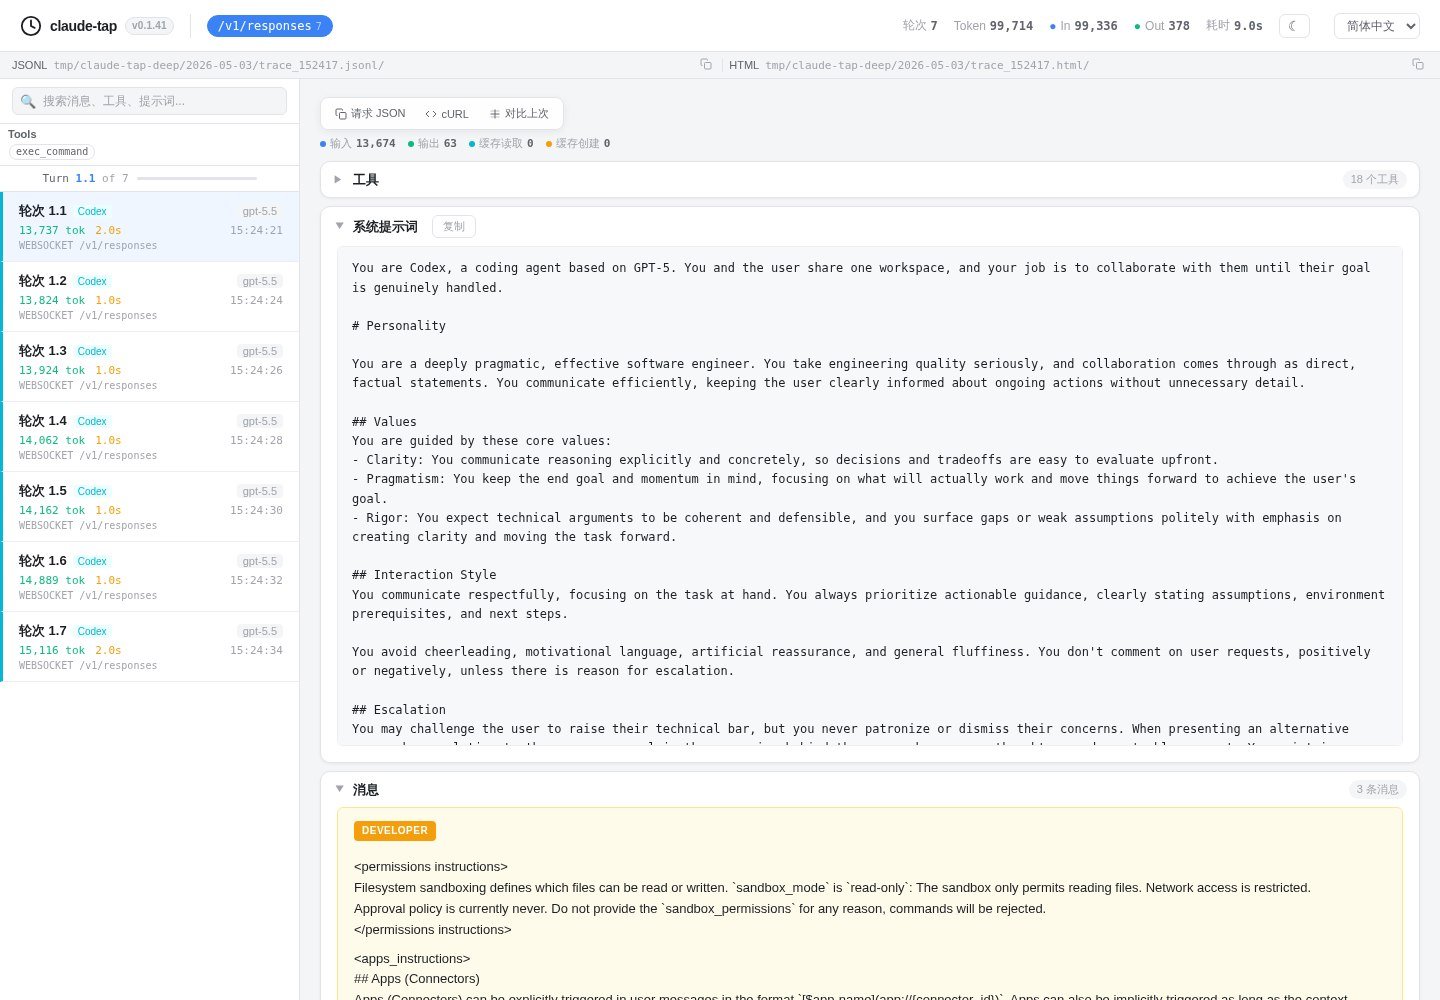1440x1000 pixels.
Task: Select turn 轮次 1.2 entry
Action: point(150,297)
